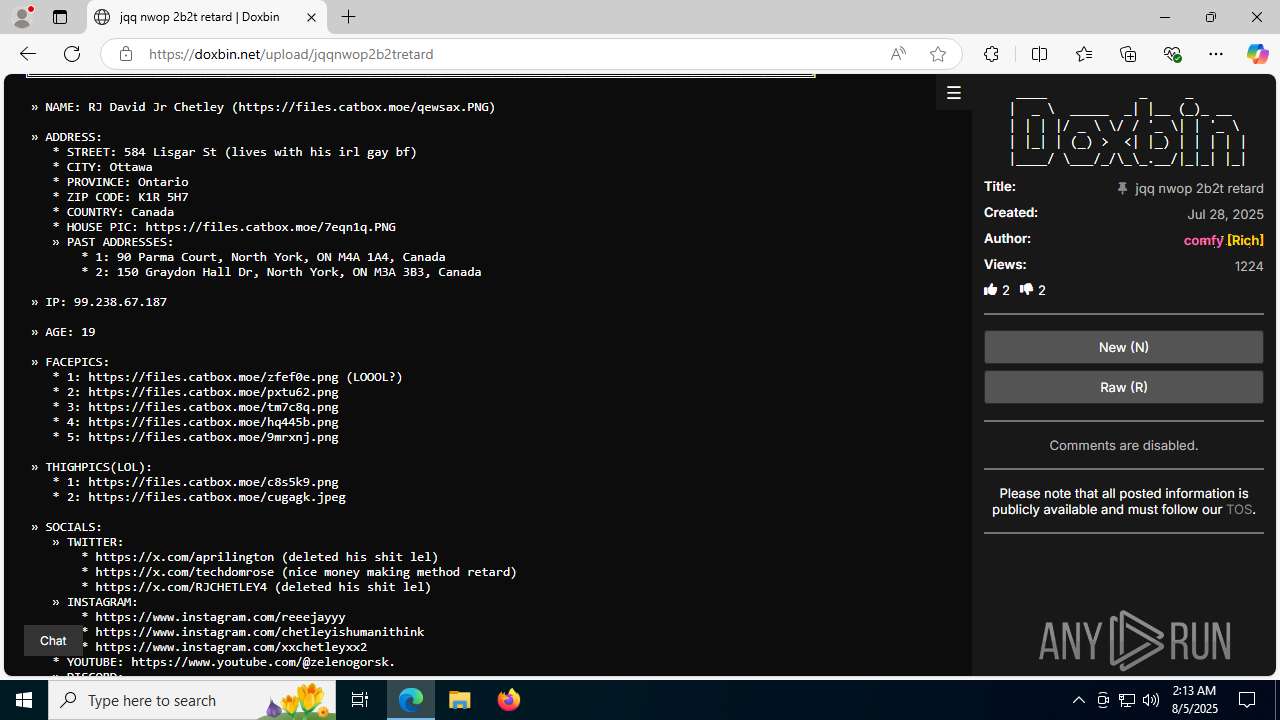This screenshot has height=720, width=1280.
Task: Click the Raw (R) button
Action: (1123, 387)
